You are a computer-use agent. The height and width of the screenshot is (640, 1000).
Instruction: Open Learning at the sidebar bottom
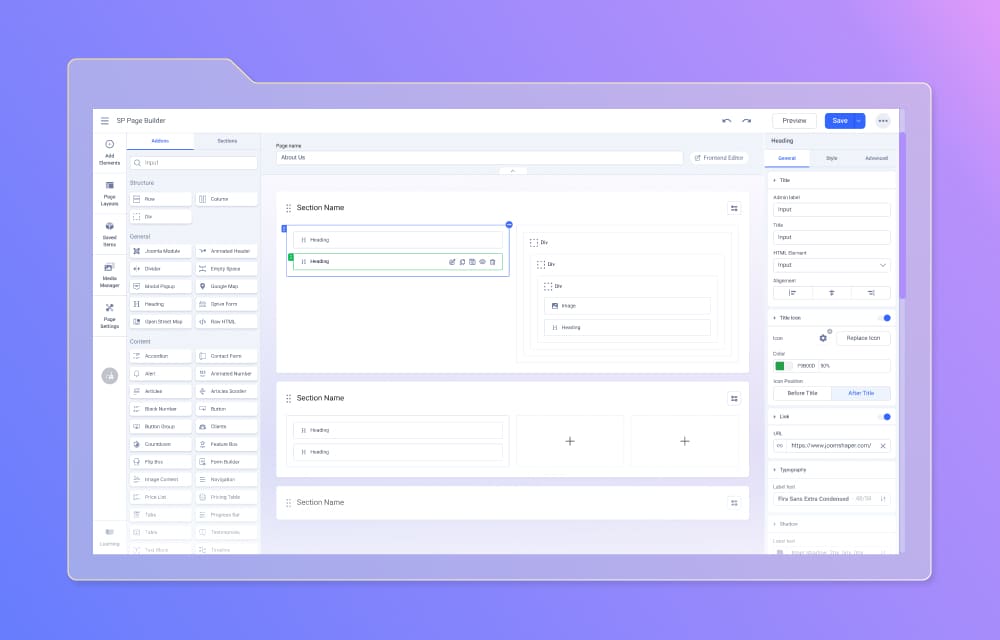110,537
